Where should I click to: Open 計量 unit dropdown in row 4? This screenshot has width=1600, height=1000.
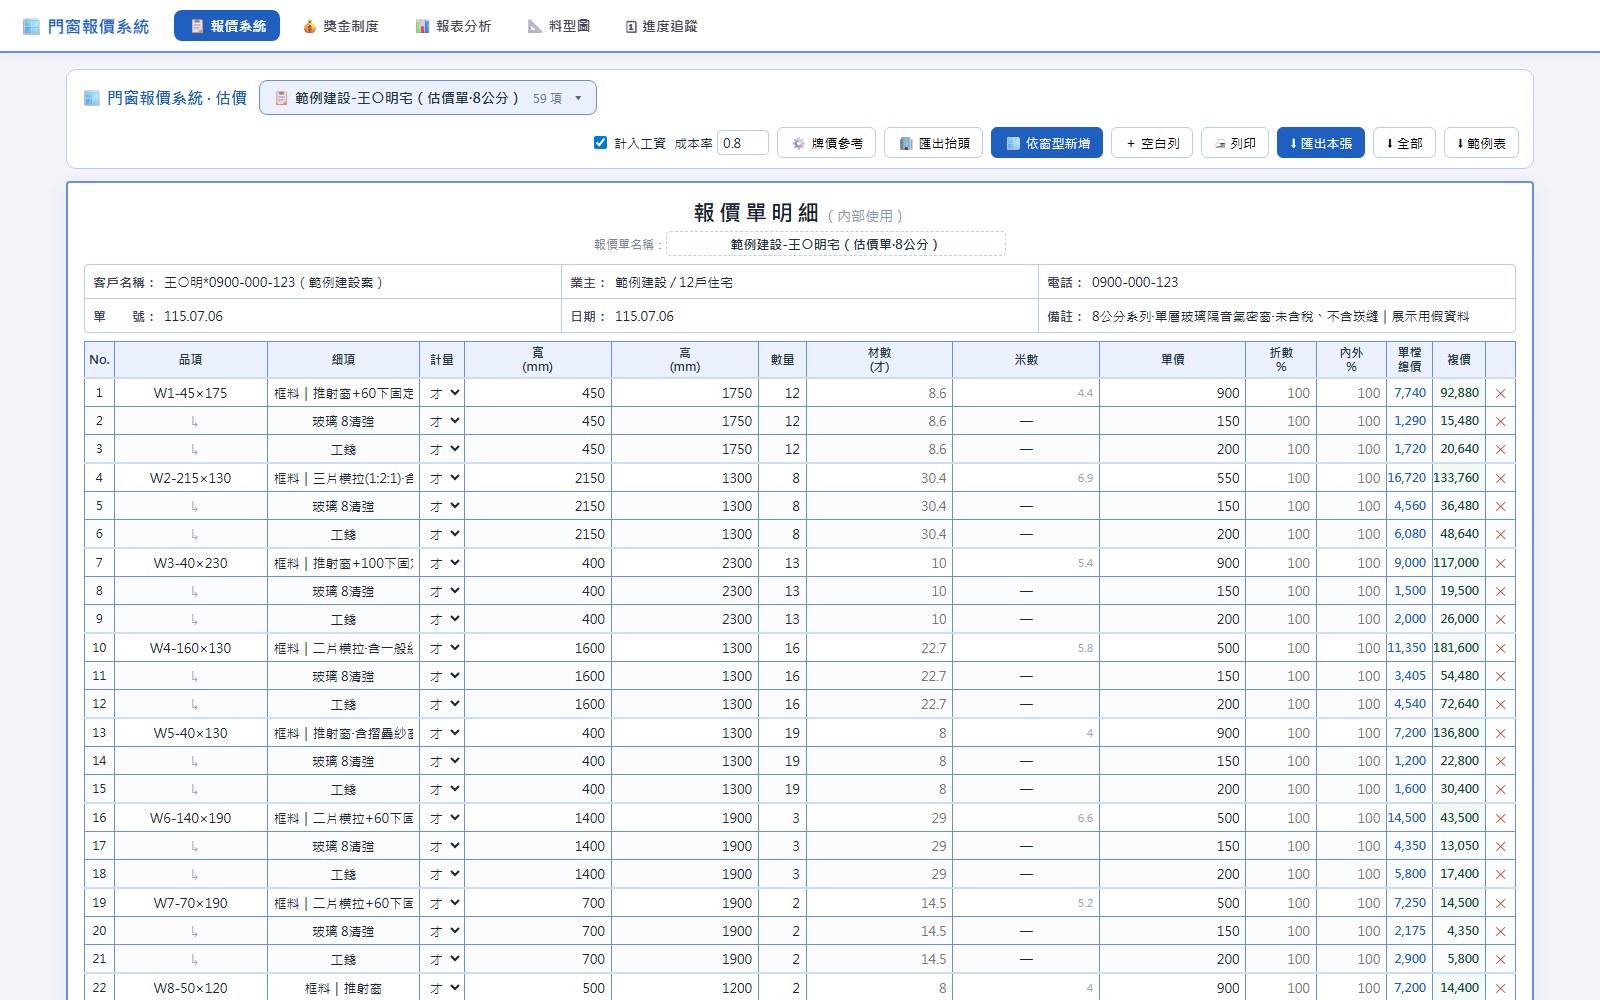click(x=443, y=478)
